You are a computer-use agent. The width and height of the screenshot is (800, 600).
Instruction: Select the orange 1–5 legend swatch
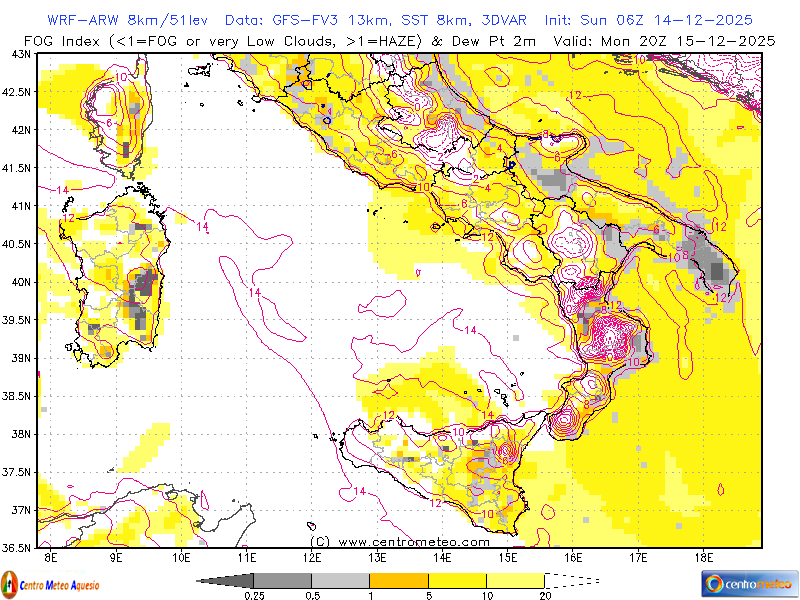tap(398, 580)
